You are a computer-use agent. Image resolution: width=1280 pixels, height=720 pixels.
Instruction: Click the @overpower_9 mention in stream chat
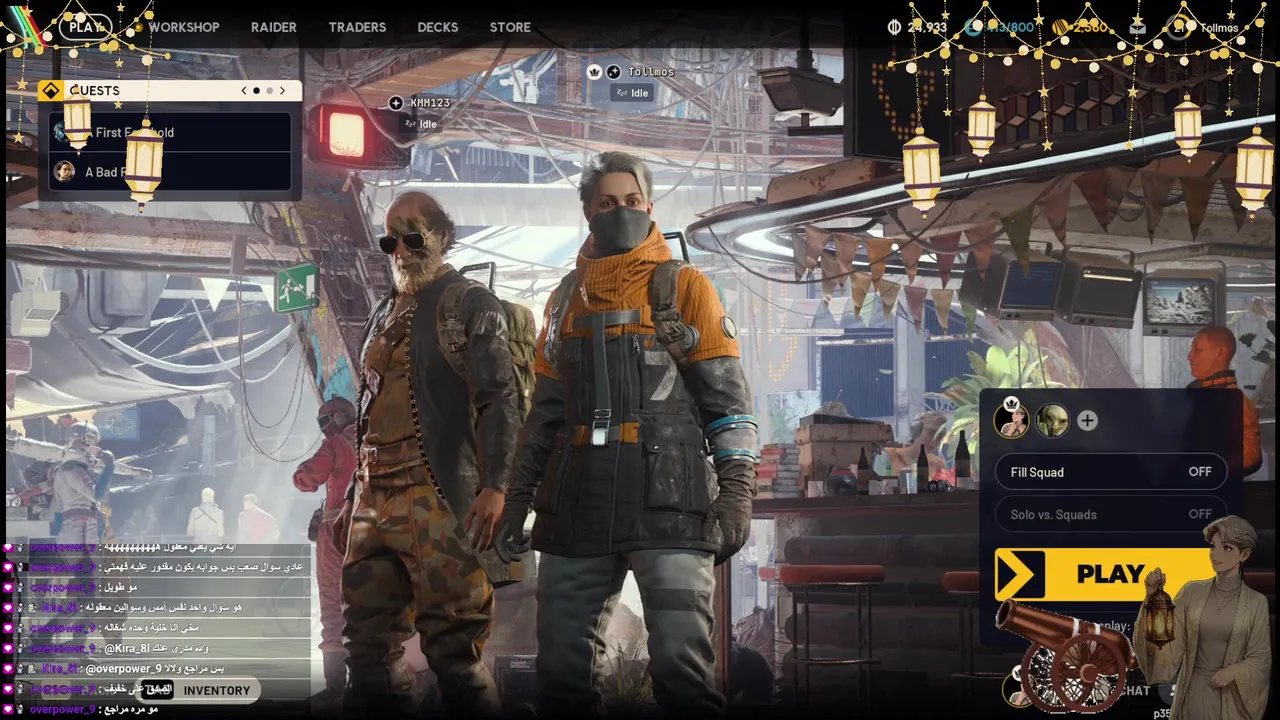click(x=124, y=668)
